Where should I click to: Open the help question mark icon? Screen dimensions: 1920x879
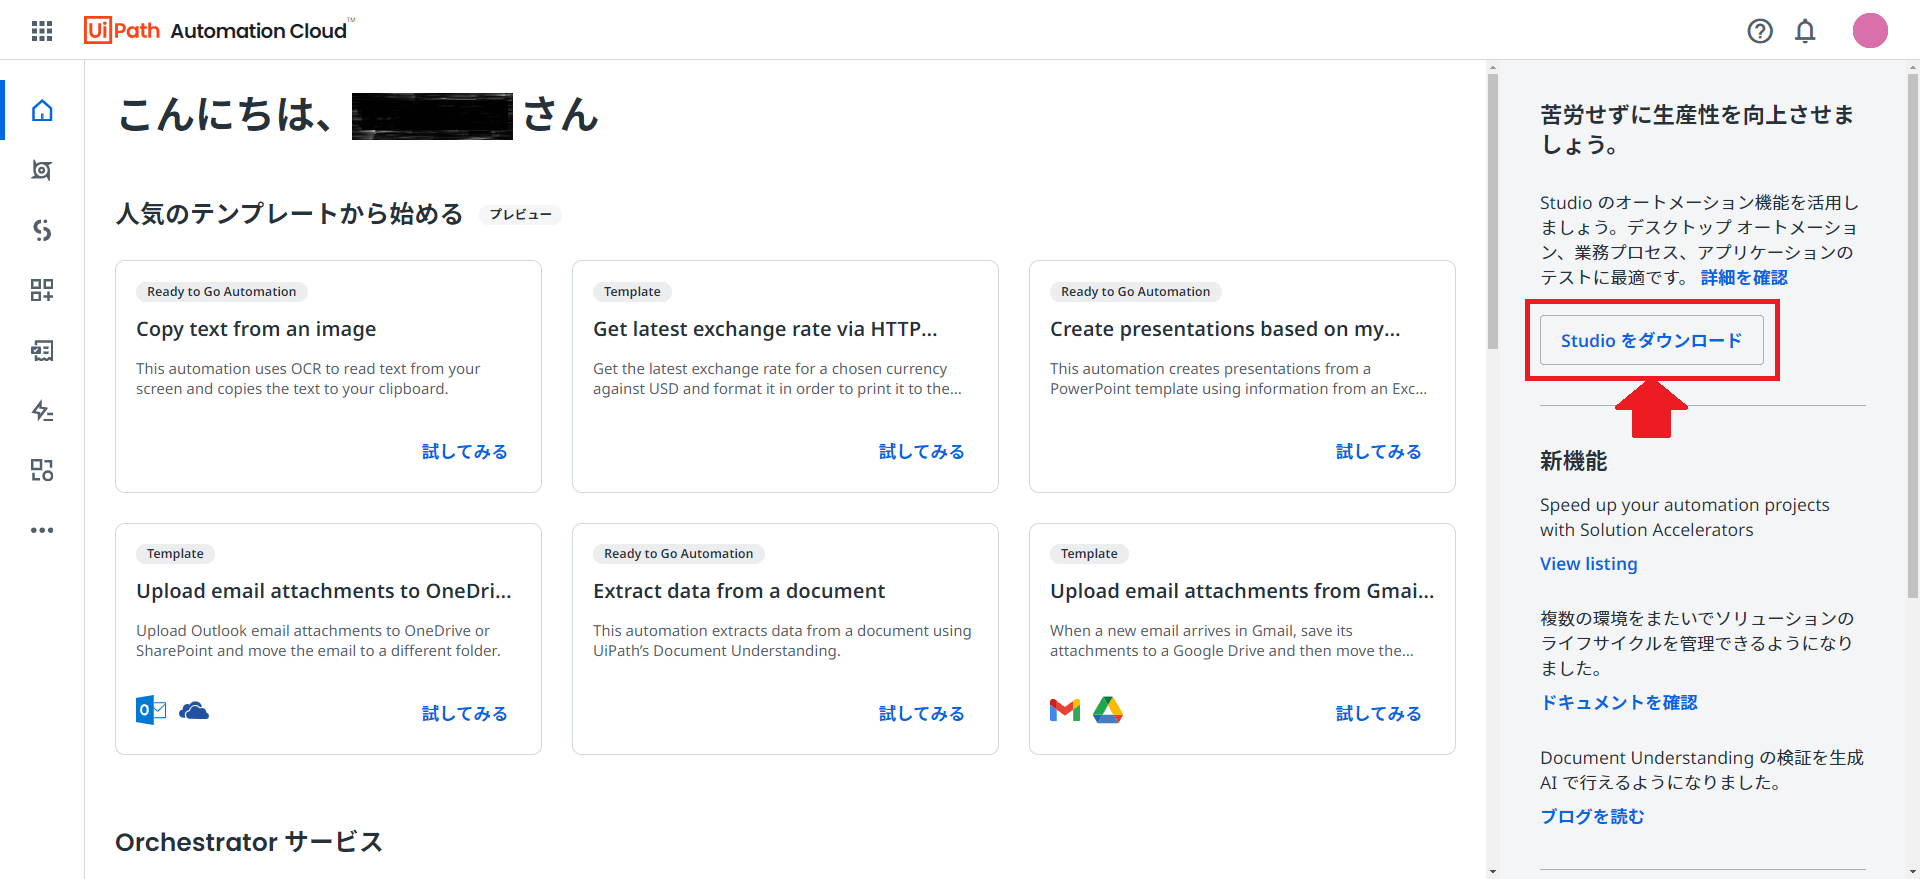click(1760, 31)
